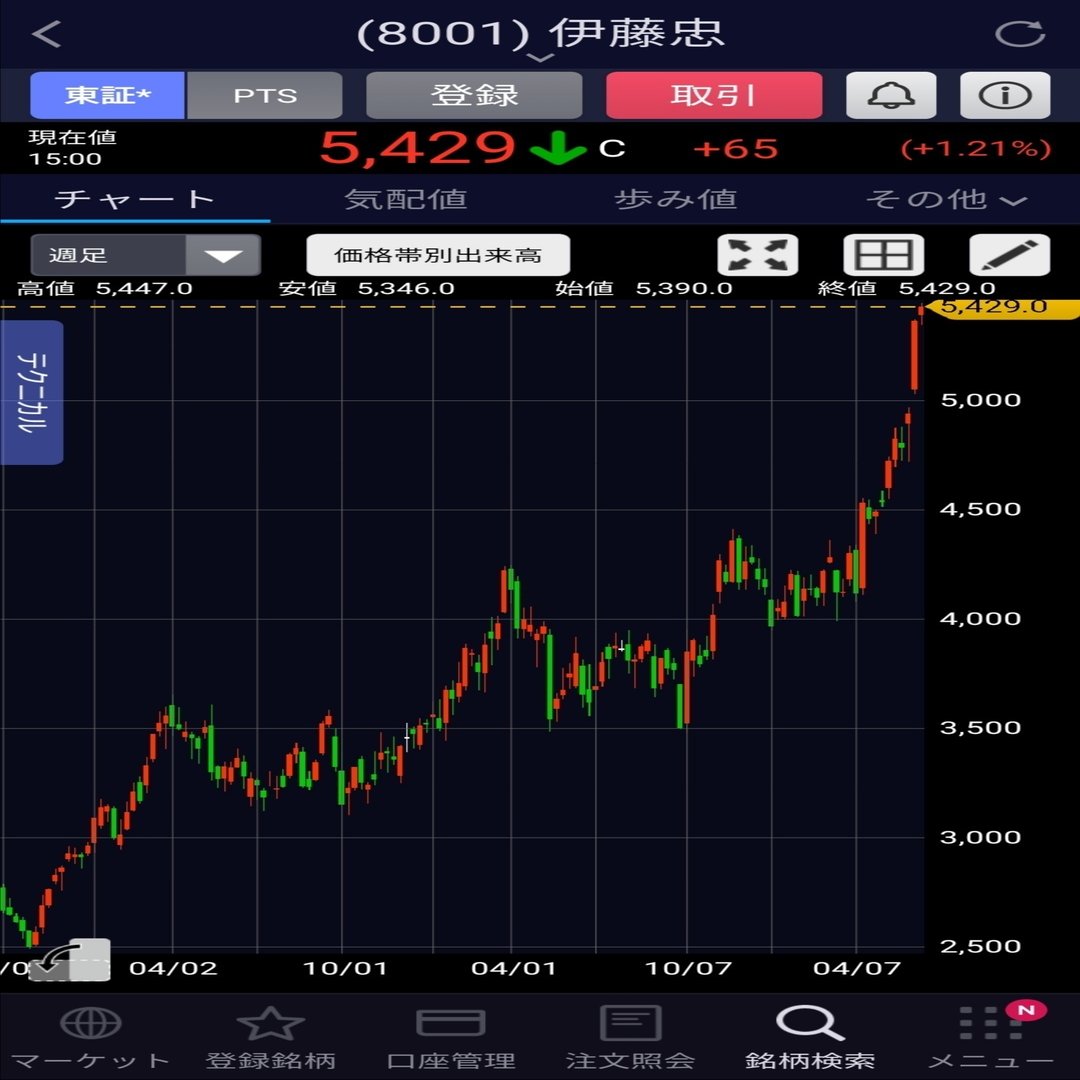Toggle 価格帯別出来高 volume overlay

coord(438,255)
